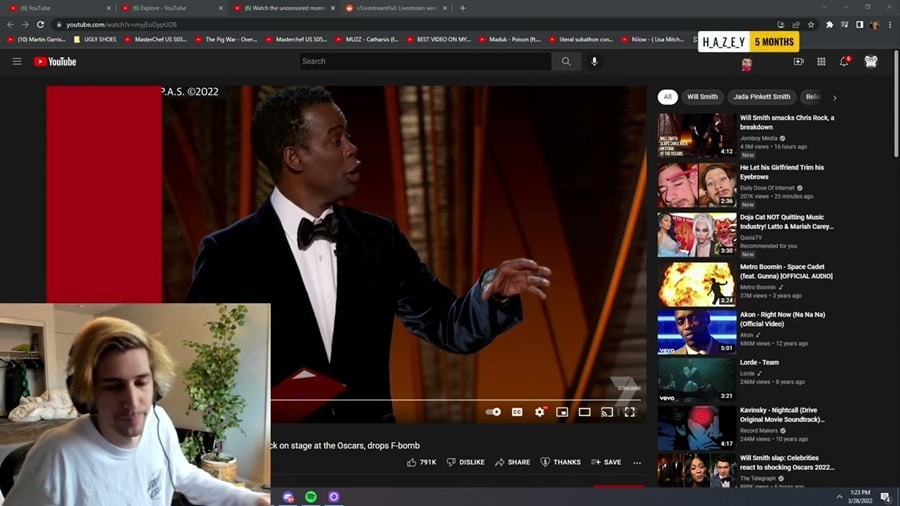Show more filter chips with the arrow

coord(835,98)
